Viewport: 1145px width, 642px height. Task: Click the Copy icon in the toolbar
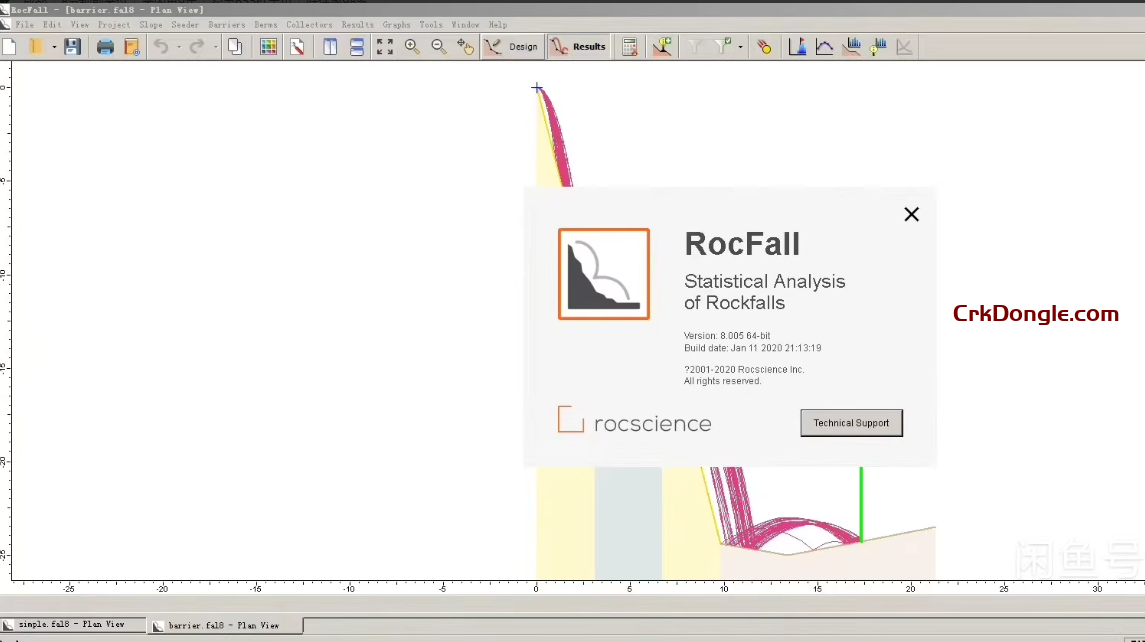point(234,46)
